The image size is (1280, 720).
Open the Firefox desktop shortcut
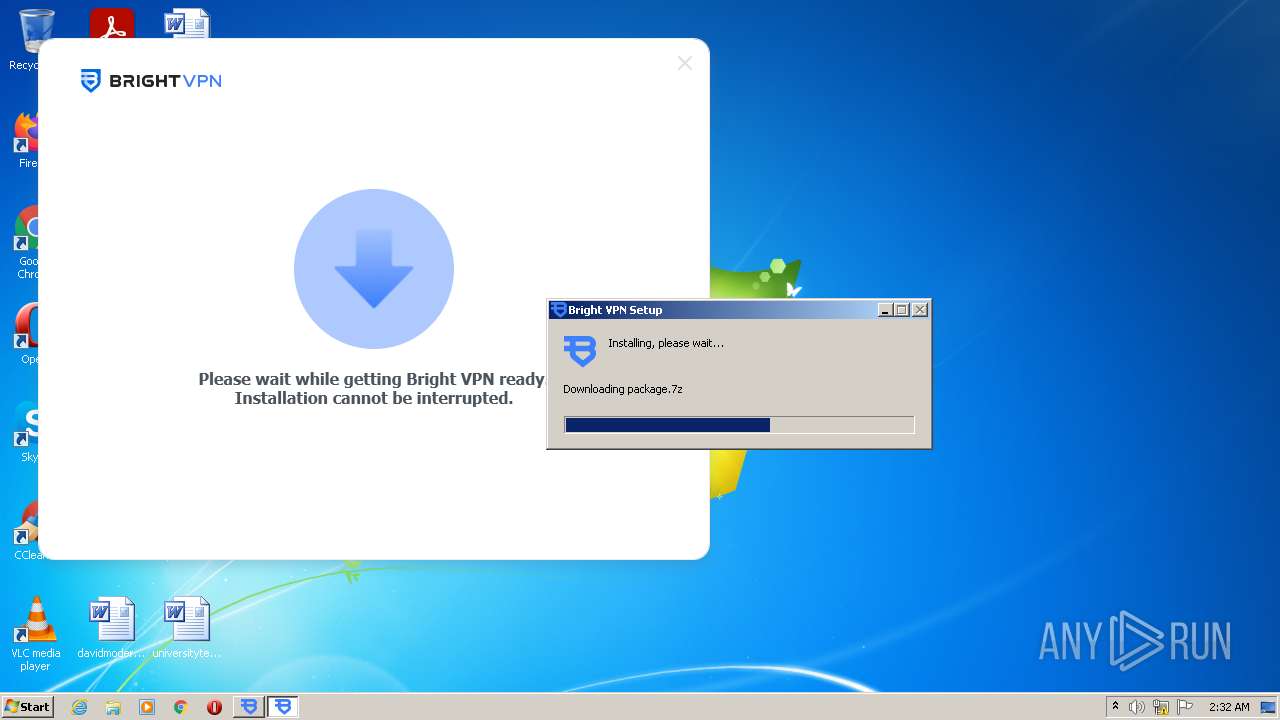click(26, 140)
